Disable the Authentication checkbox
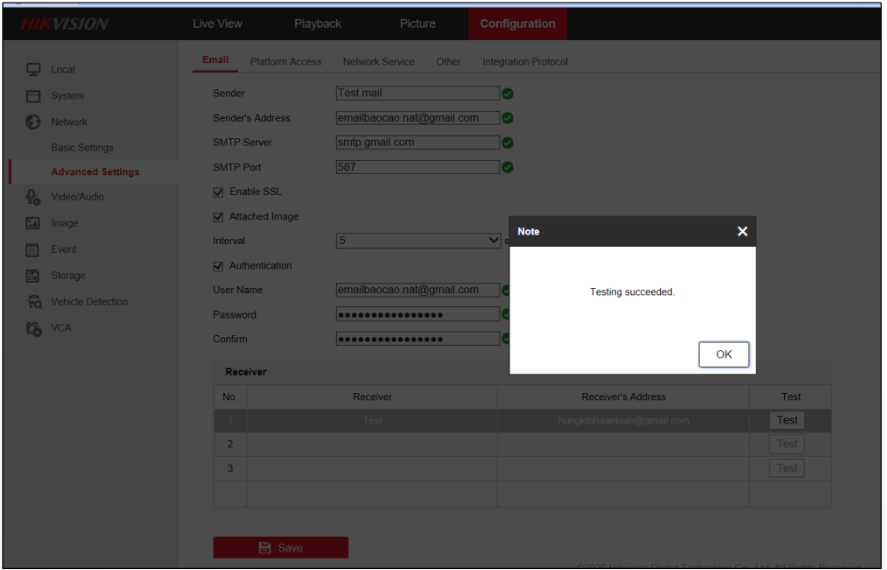Screen dimensions: 887x570 (x=219, y=266)
